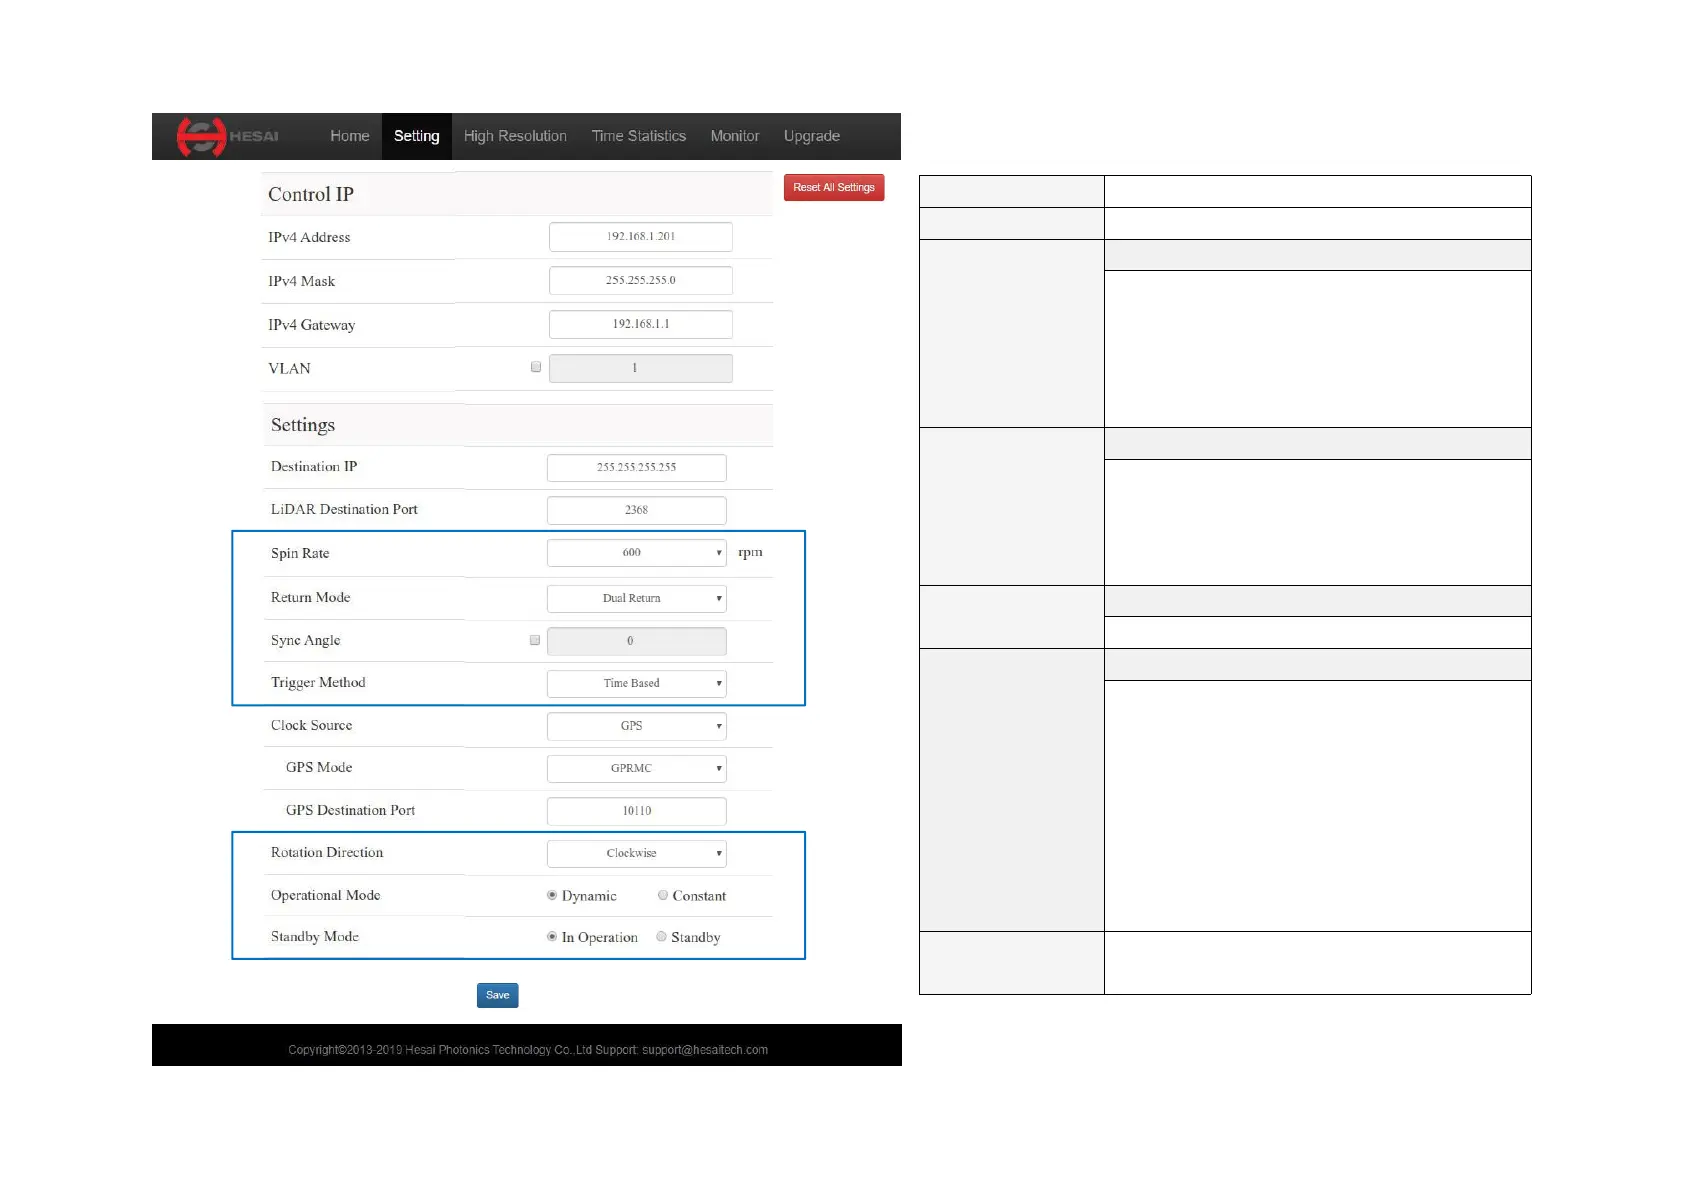Open the Trigger Method dropdown

tap(637, 683)
